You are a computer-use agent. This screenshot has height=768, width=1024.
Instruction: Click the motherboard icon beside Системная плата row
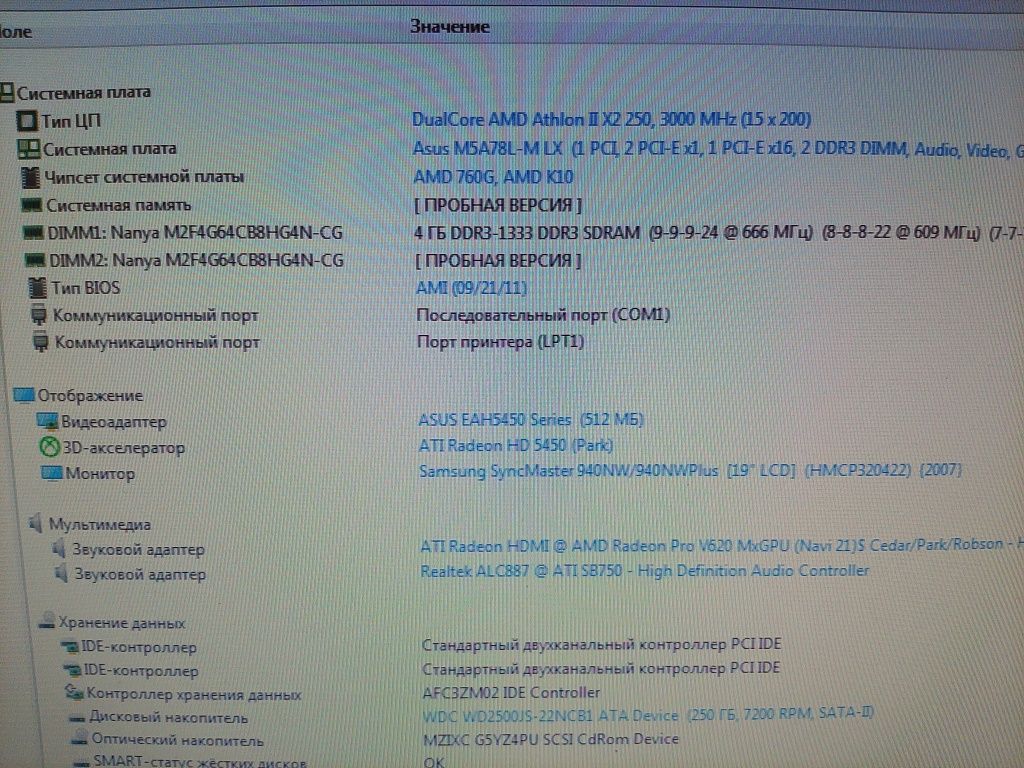29,149
